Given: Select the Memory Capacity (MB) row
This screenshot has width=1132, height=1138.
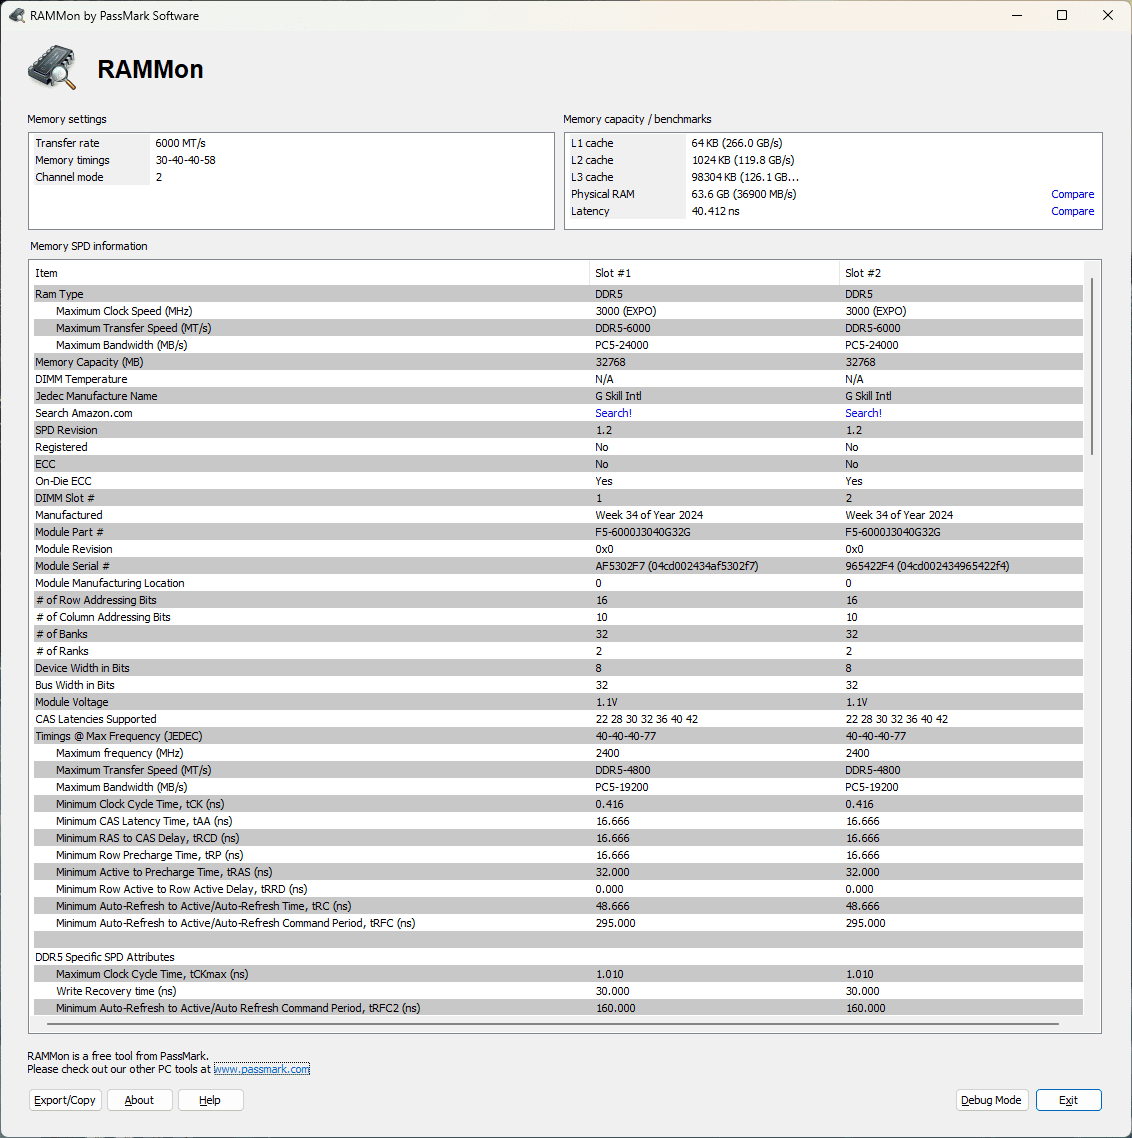Looking at the screenshot, I should [558, 362].
